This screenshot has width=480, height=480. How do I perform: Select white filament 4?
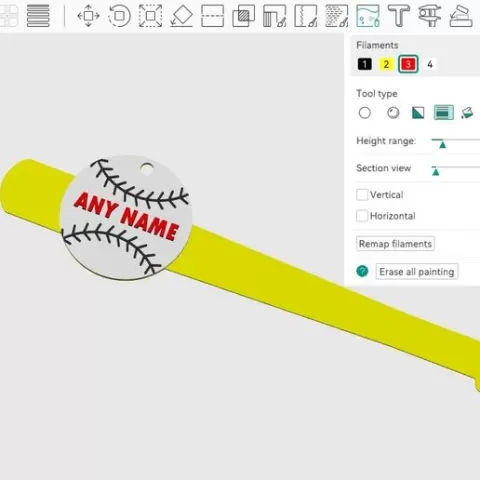(430, 64)
